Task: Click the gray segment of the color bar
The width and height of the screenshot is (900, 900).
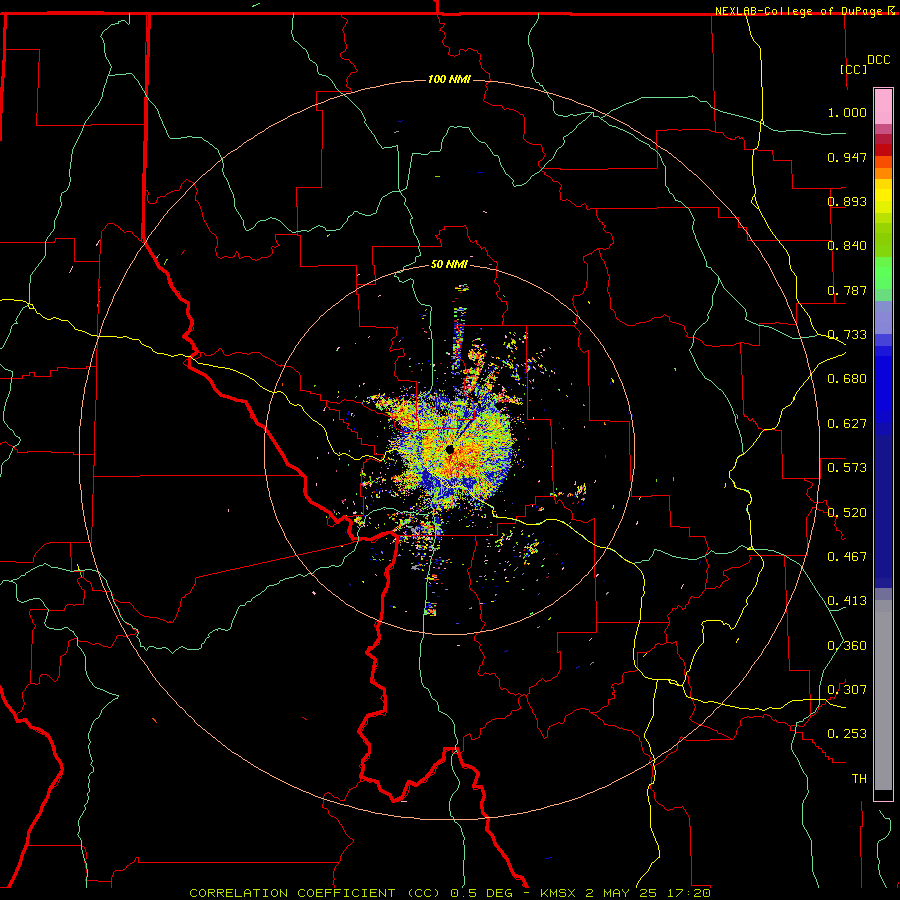Action: click(883, 695)
